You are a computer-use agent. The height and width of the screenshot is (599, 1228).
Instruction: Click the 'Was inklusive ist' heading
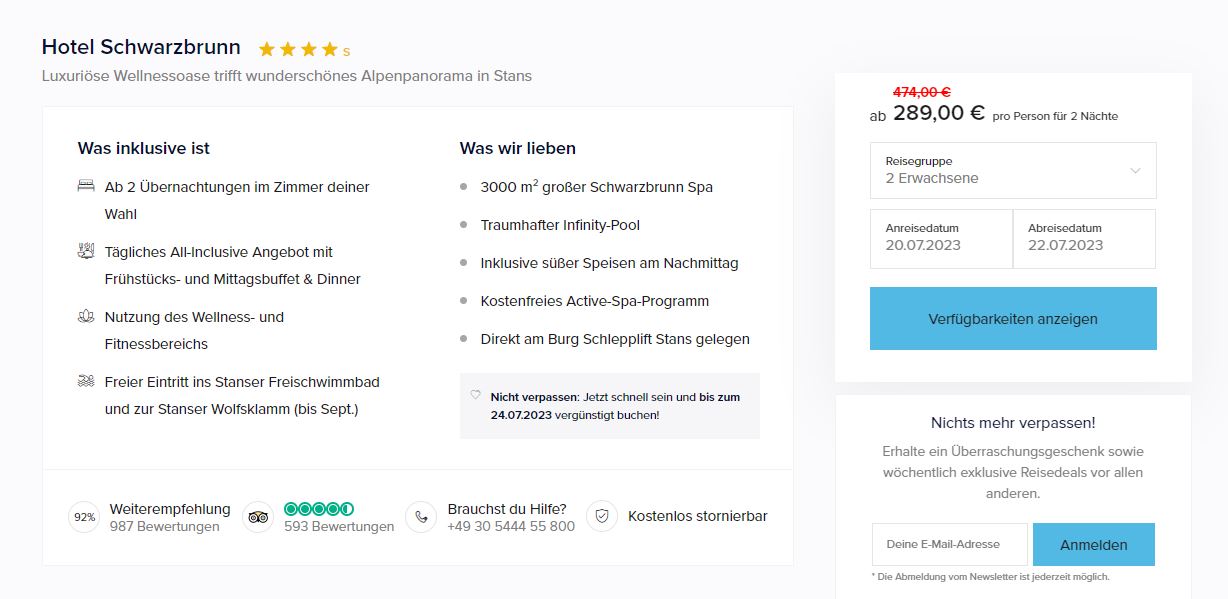click(x=144, y=148)
